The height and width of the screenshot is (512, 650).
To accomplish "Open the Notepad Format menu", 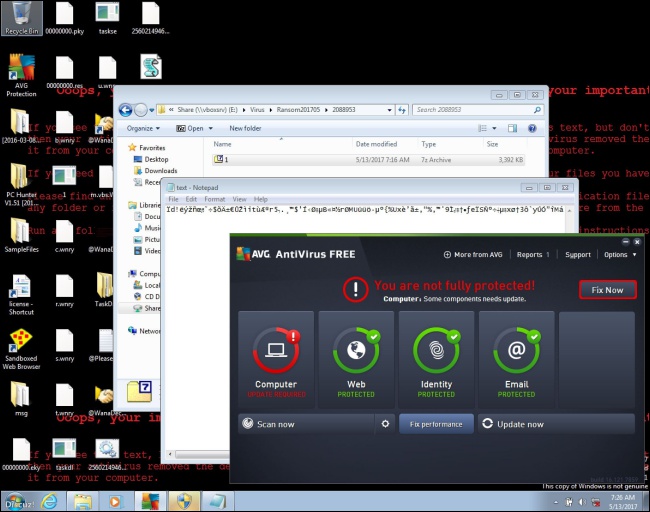I will 215,199.
